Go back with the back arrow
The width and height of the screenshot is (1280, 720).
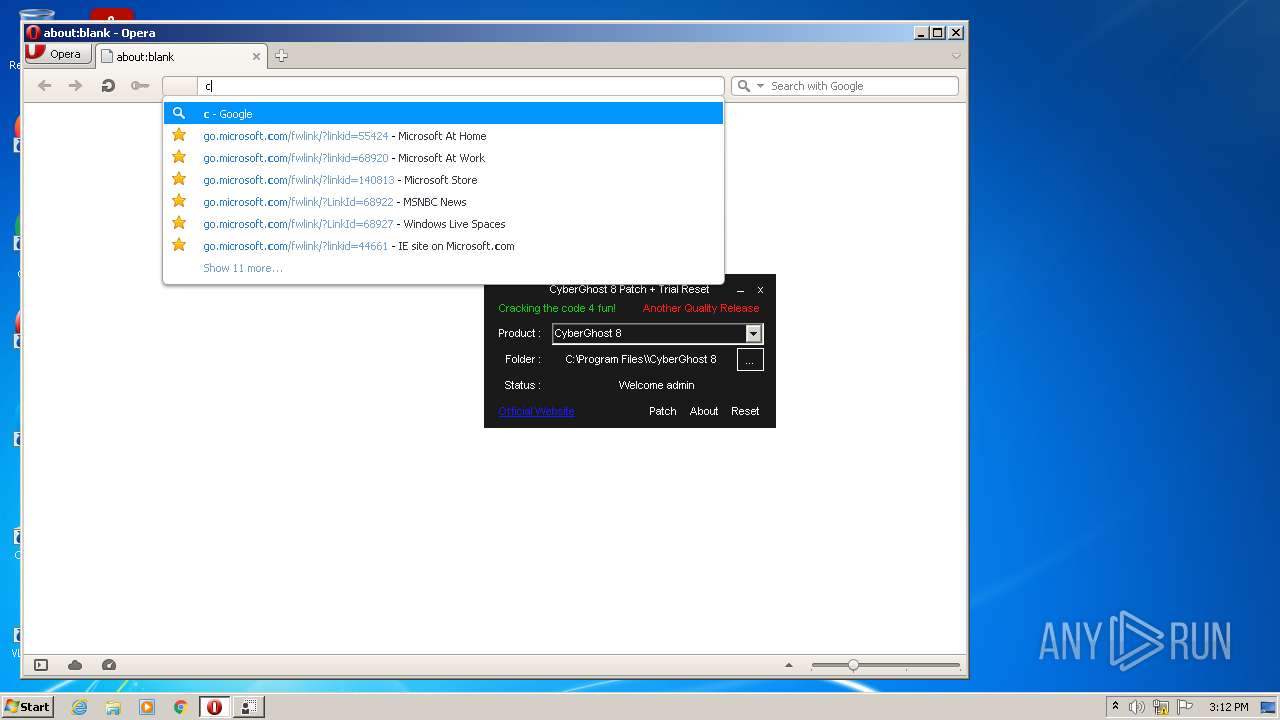coord(44,86)
